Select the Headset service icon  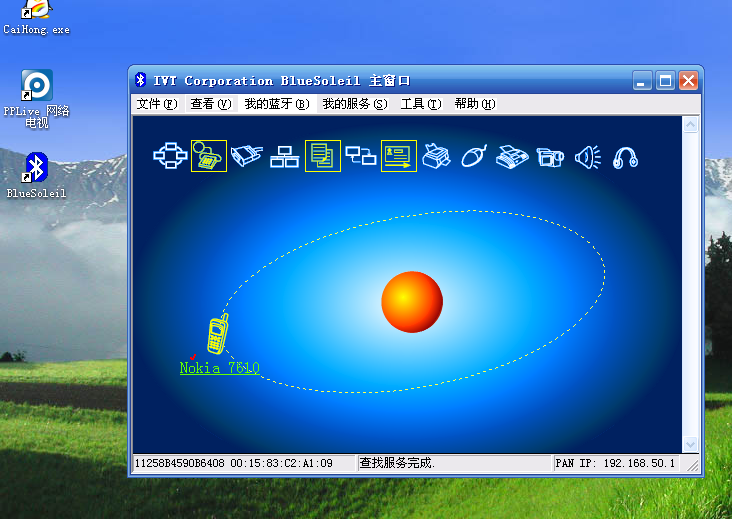pyautogui.click(x=626, y=157)
